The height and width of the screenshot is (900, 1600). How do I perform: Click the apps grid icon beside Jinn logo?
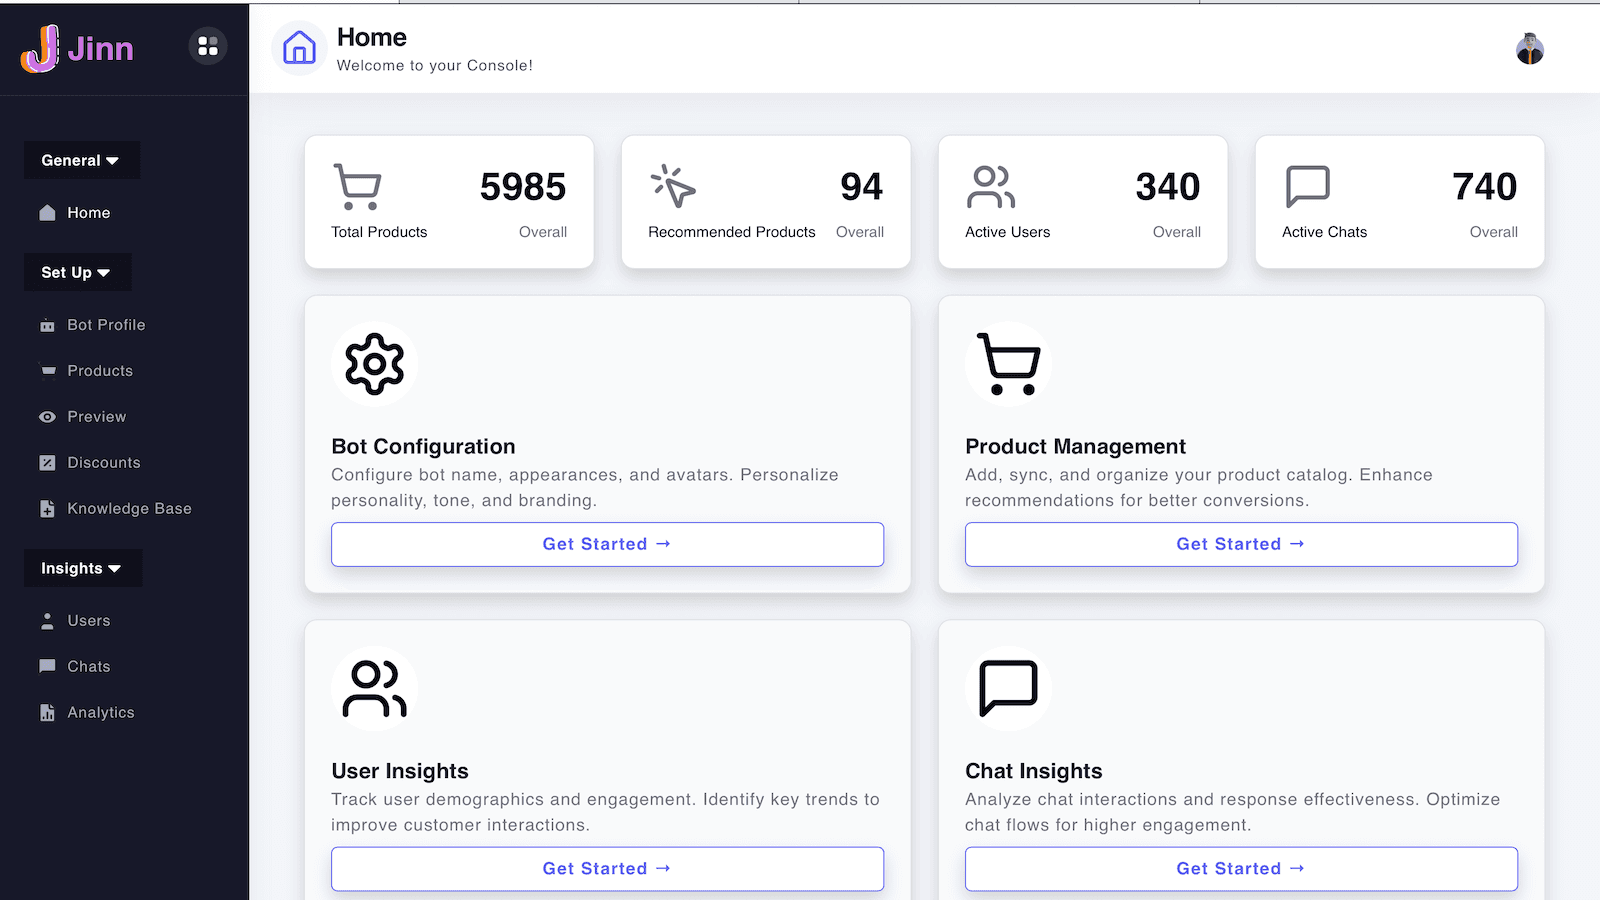(207, 45)
